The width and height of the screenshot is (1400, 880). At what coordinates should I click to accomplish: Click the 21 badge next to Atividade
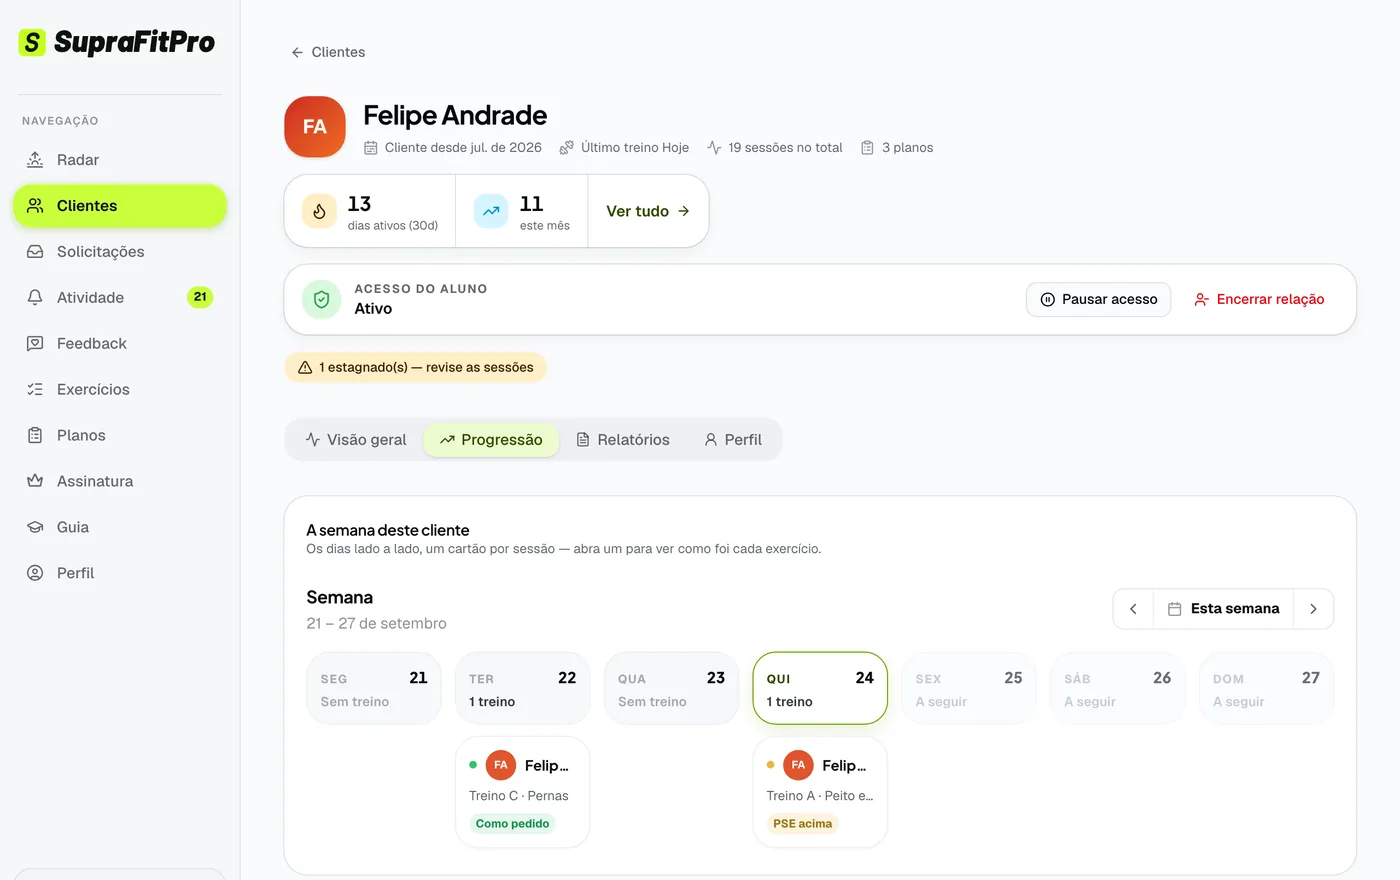200,297
